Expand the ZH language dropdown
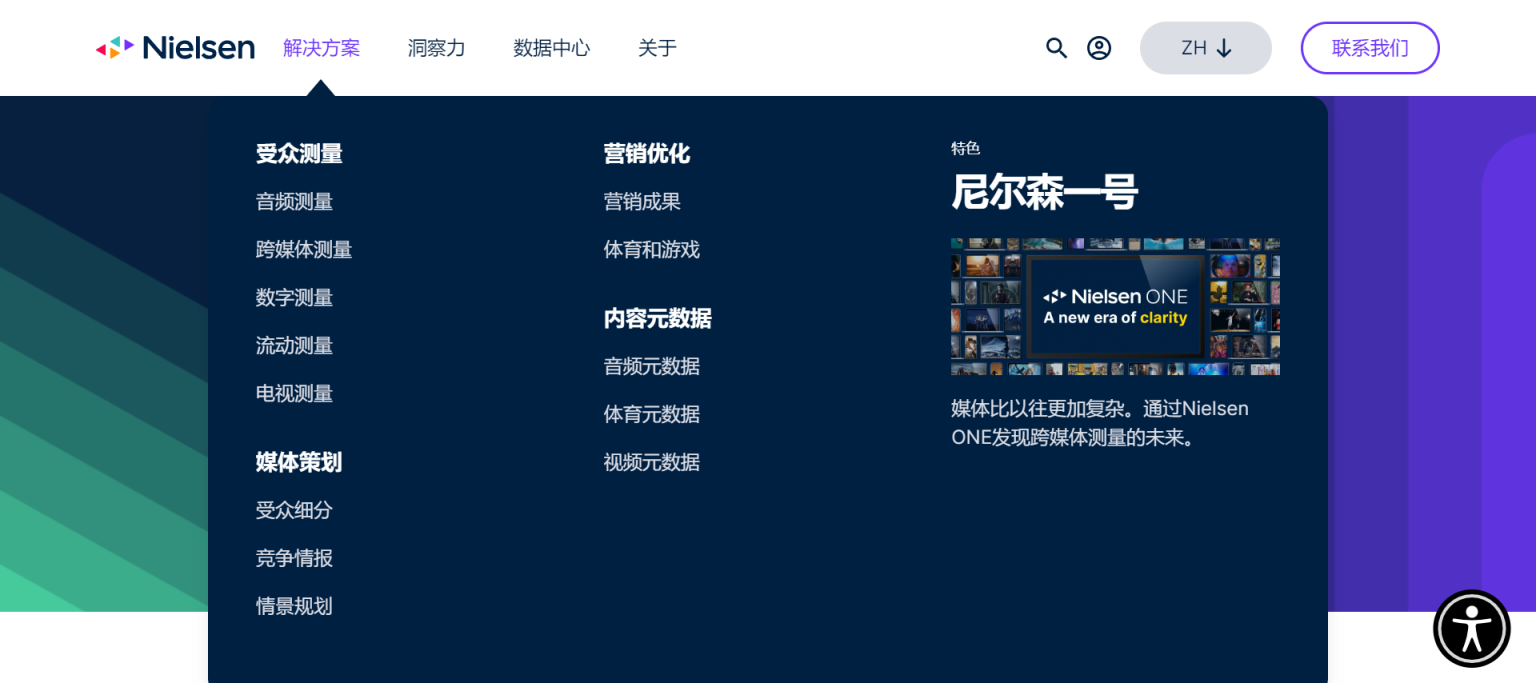The width and height of the screenshot is (1536, 683). coord(1205,48)
